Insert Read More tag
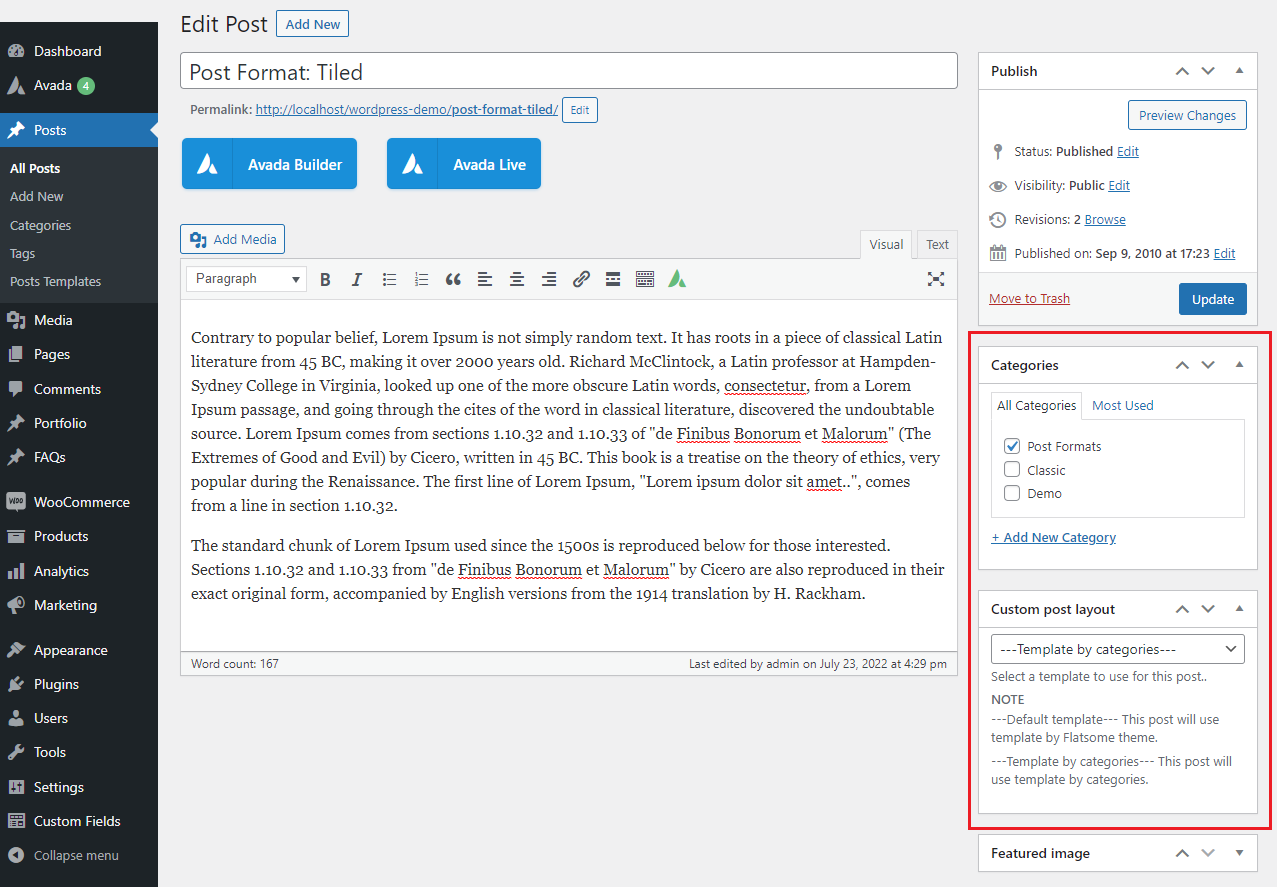 tap(613, 280)
